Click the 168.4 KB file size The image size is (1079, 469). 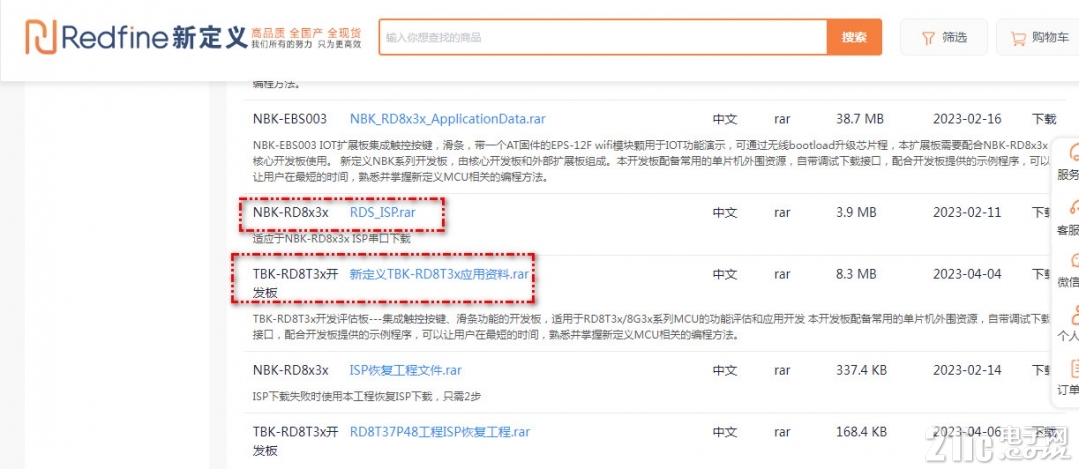click(862, 432)
